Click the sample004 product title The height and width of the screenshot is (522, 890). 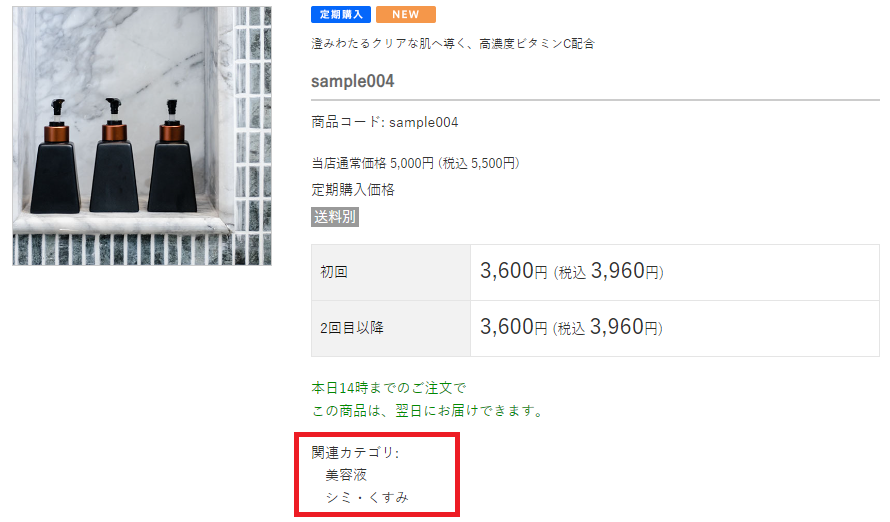[352, 81]
